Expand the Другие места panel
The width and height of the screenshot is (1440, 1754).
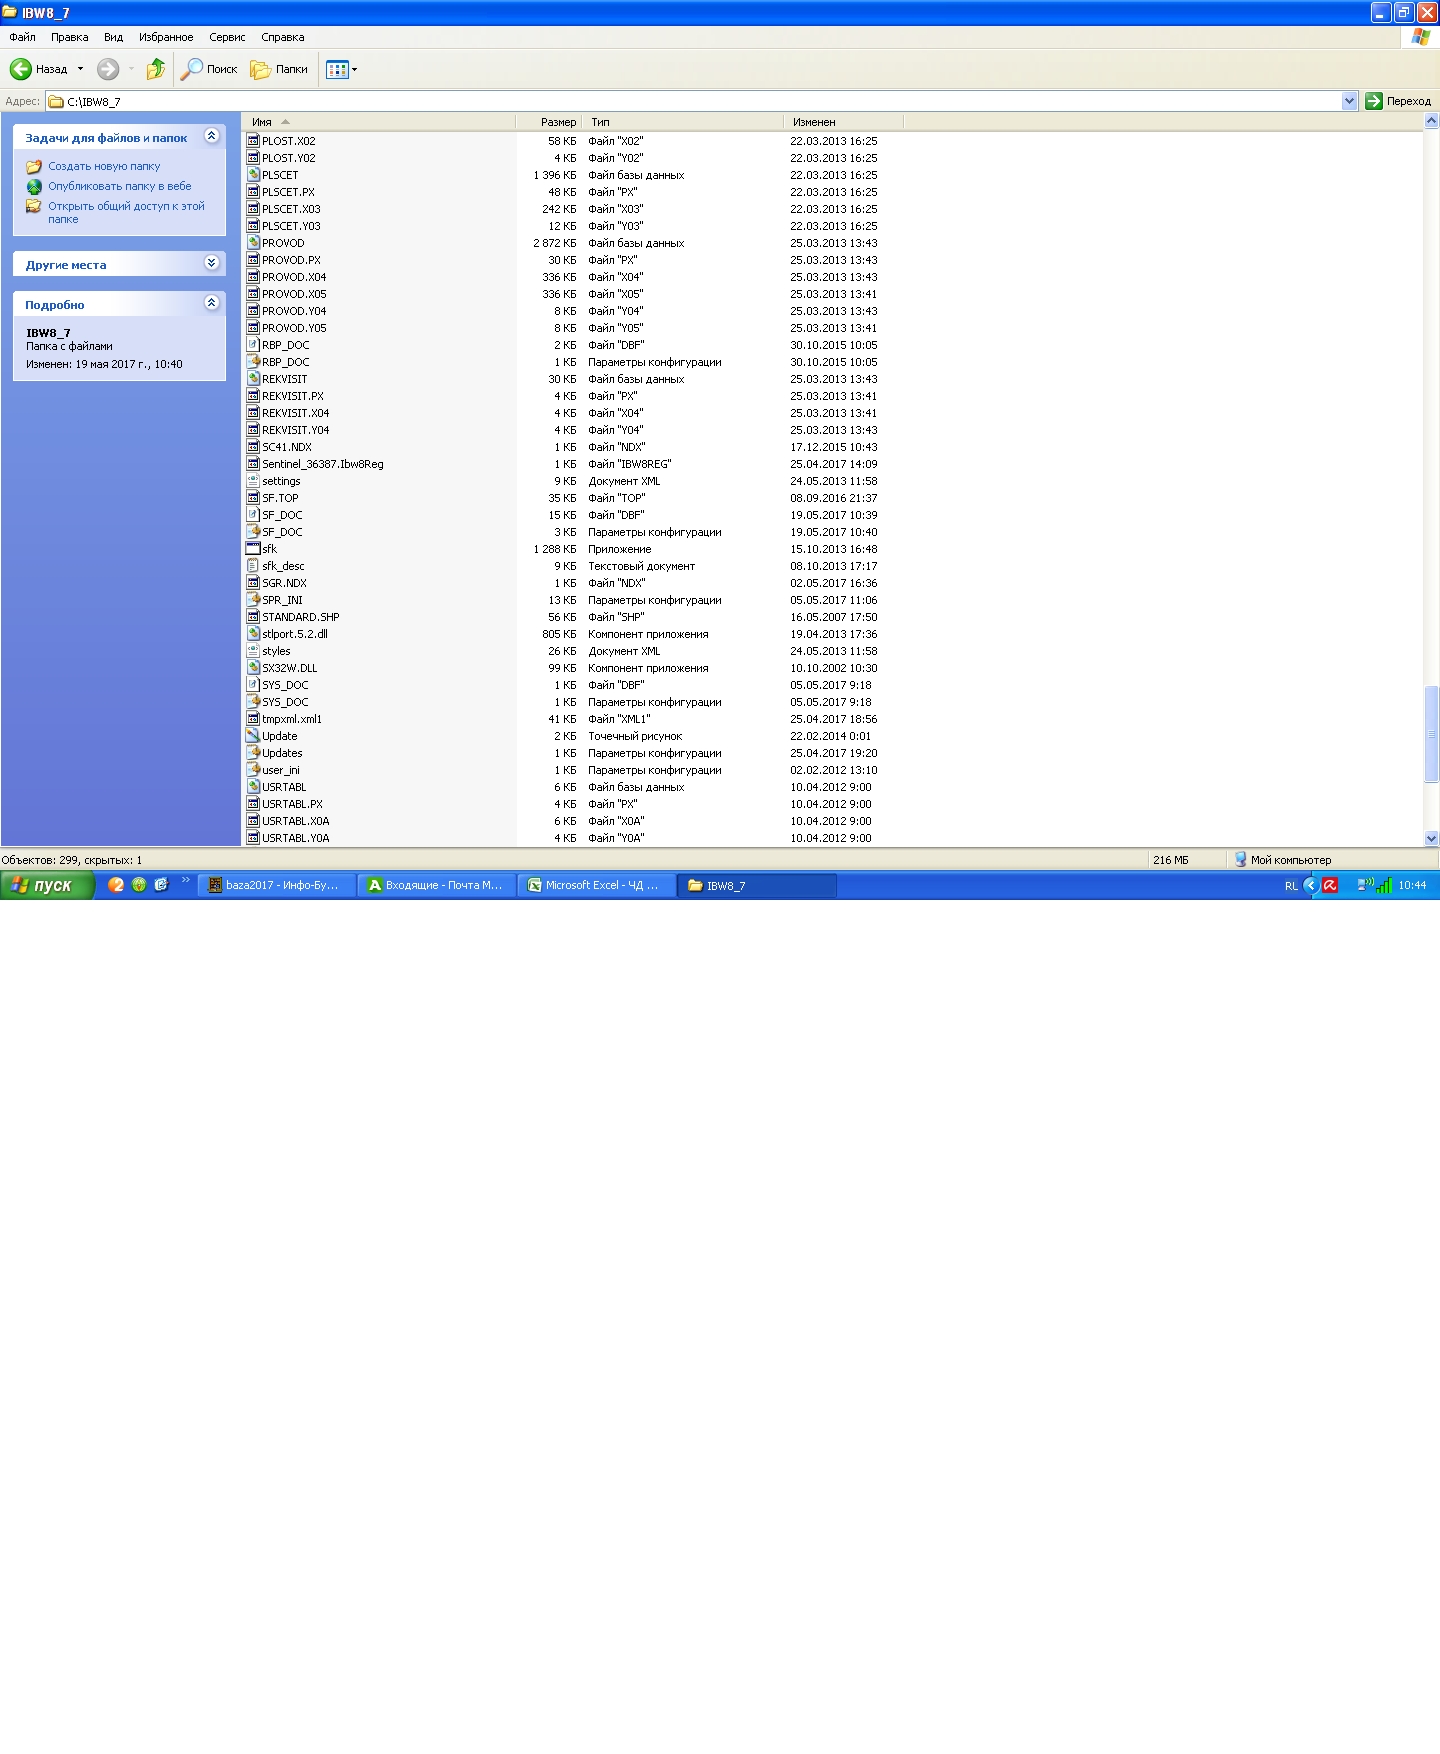tap(211, 263)
